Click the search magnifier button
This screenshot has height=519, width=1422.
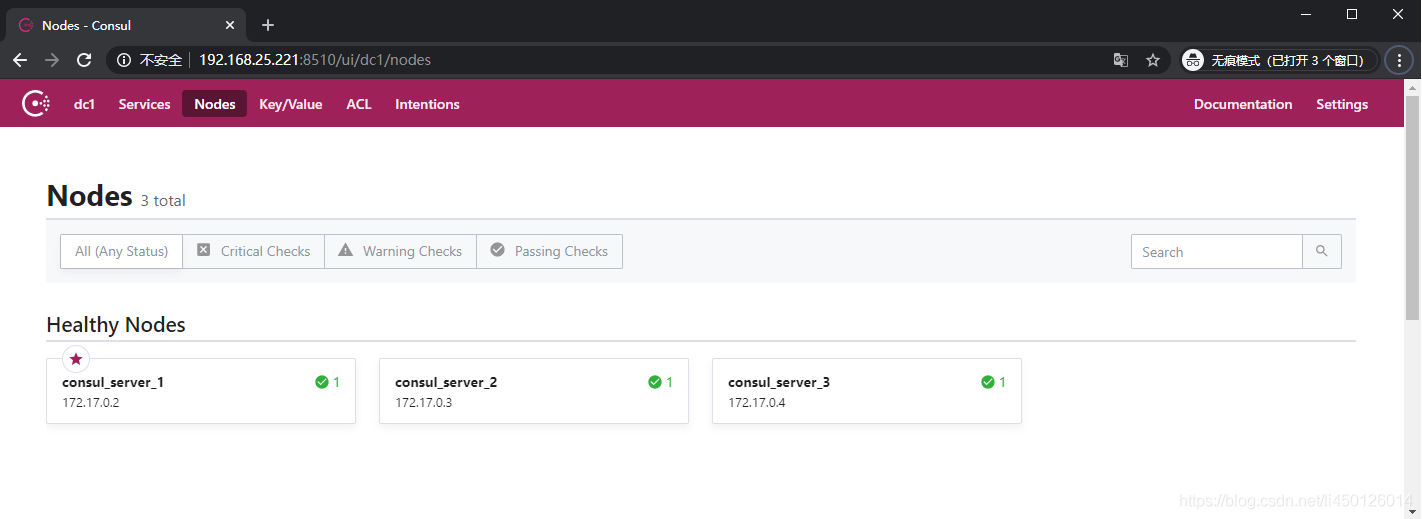click(1322, 252)
